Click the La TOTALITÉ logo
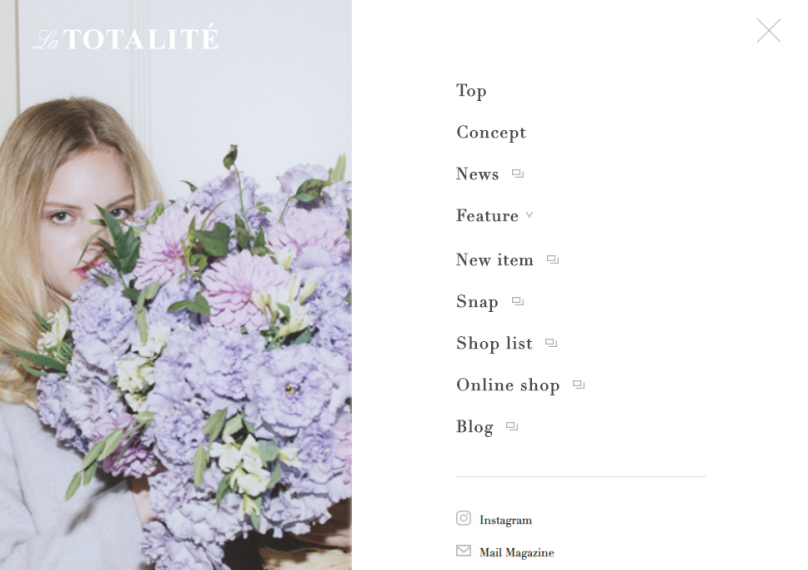 coord(126,38)
